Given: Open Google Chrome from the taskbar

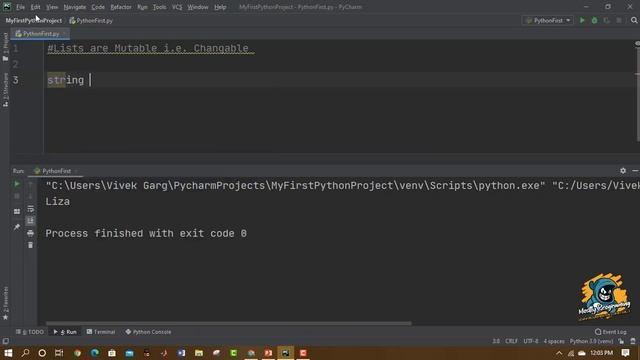Looking at the screenshot, I should pyautogui.click(x=77, y=353).
